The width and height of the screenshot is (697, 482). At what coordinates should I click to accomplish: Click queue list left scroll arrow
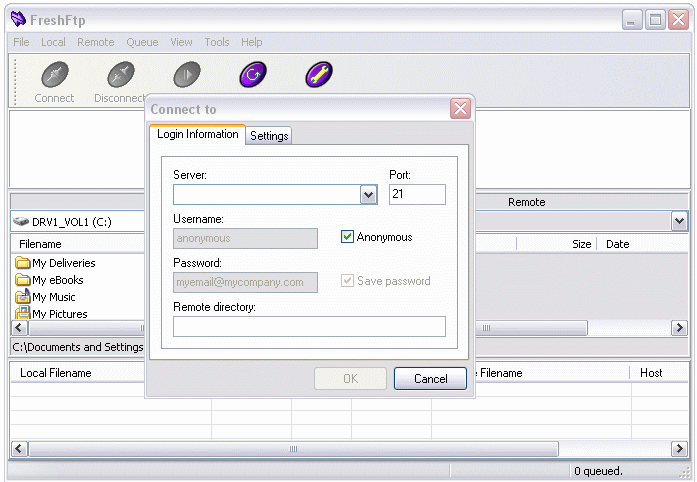(x=19, y=449)
